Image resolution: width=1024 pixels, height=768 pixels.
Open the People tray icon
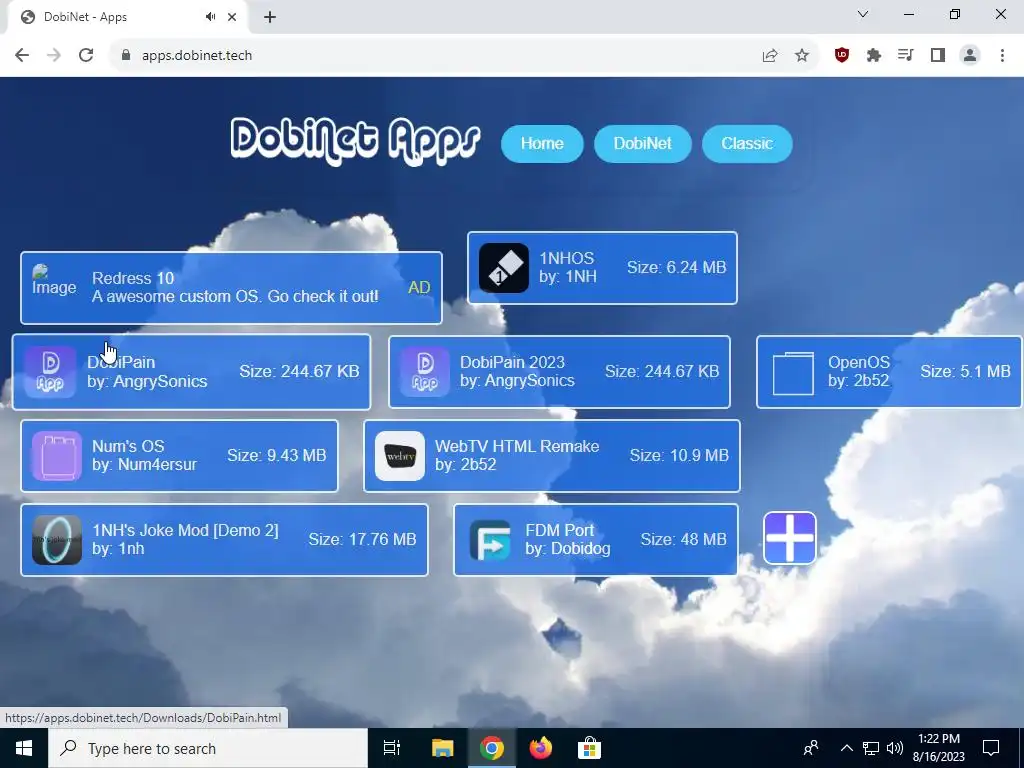point(811,748)
